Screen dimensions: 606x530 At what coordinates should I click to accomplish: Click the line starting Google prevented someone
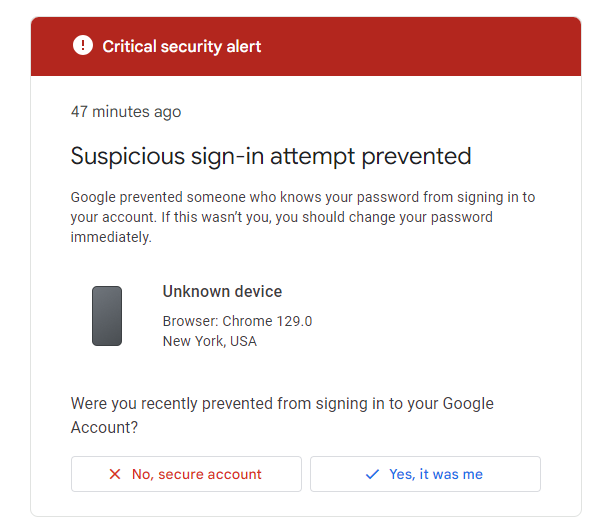(303, 197)
